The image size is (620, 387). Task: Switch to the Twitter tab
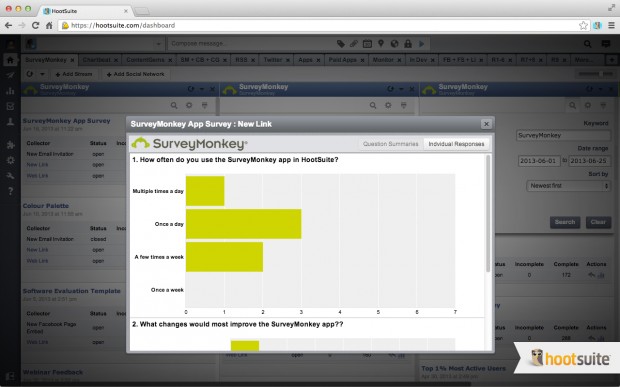click(272, 60)
